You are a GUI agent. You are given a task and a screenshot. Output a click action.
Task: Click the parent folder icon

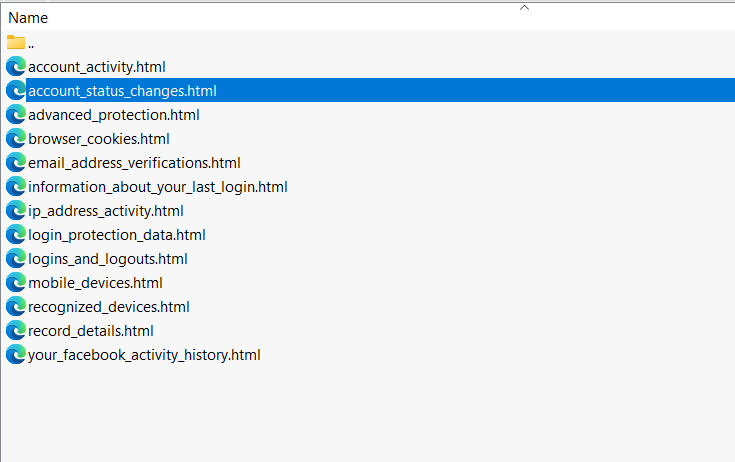15,43
